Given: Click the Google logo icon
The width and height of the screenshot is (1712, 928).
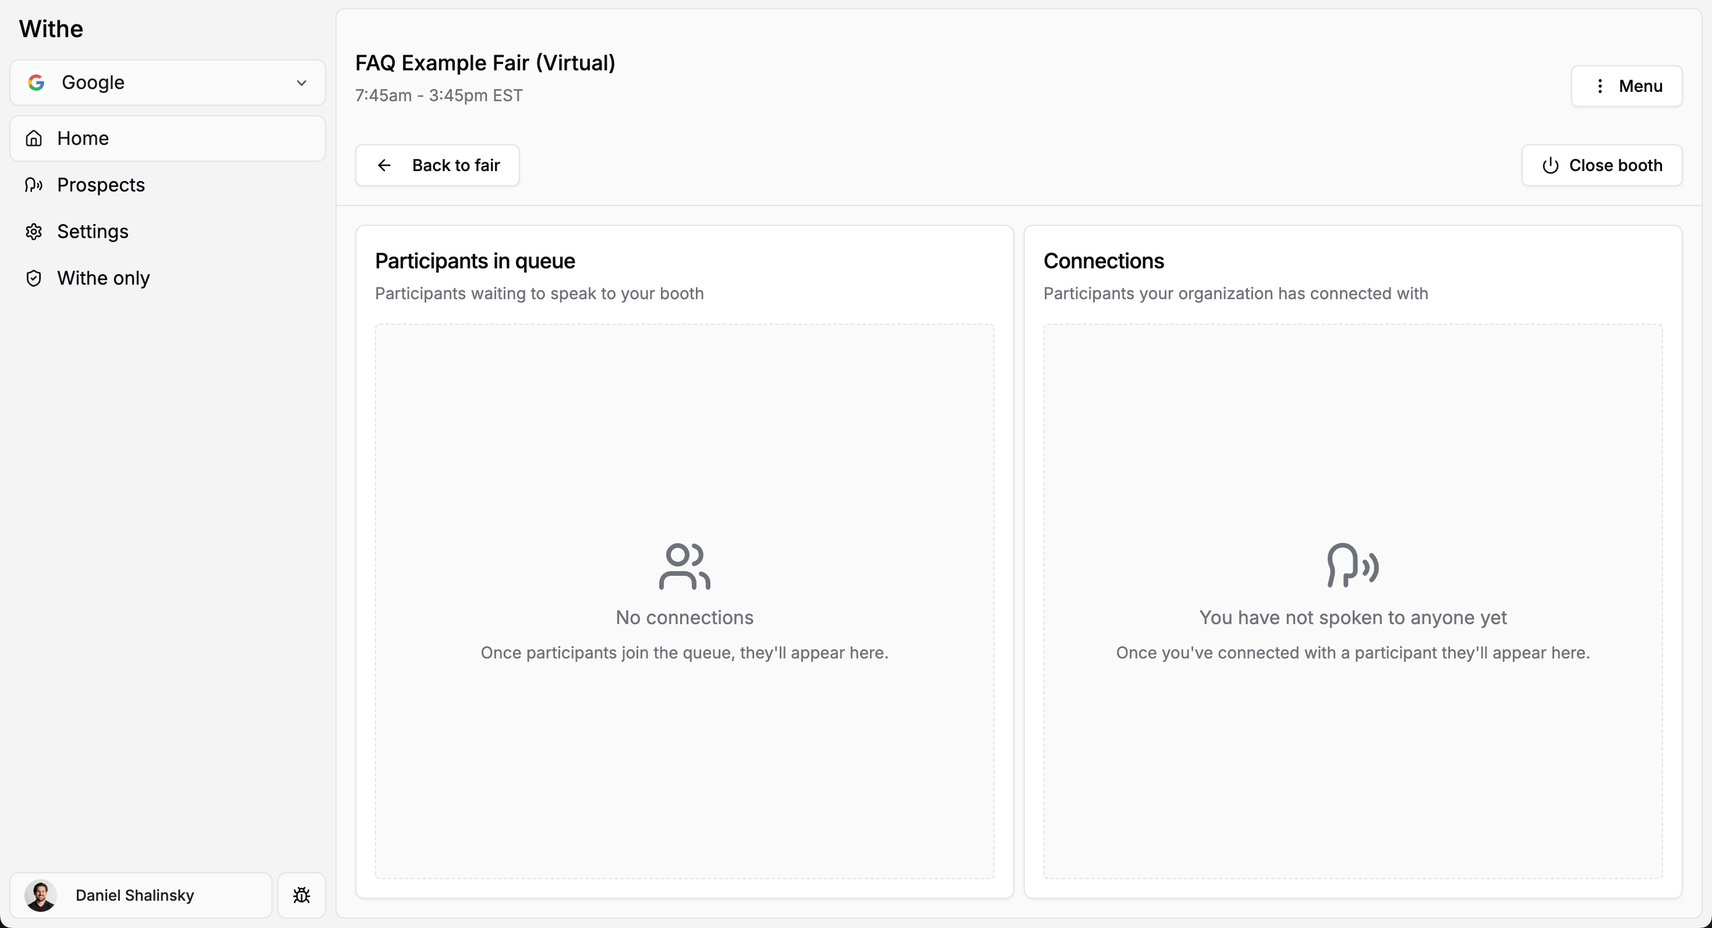Looking at the screenshot, I should (x=36, y=82).
